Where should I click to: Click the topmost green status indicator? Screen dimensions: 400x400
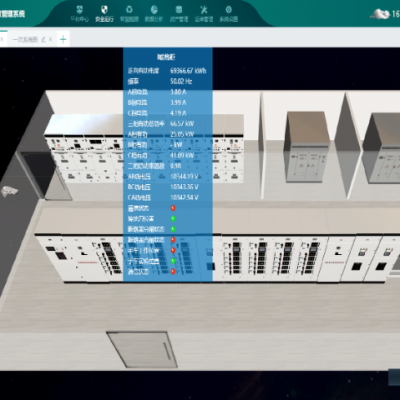(173, 219)
